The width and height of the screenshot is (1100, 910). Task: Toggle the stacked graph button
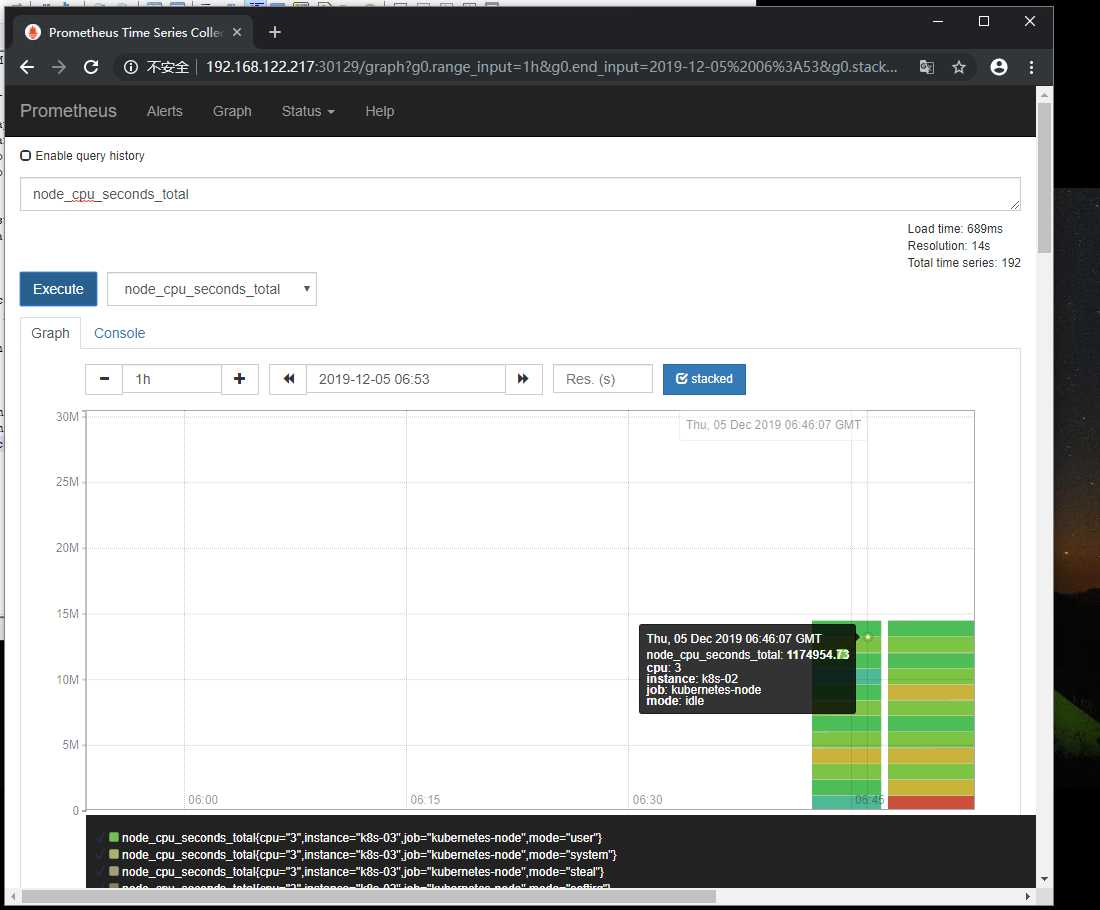pyautogui.click(x=704, y=379)
